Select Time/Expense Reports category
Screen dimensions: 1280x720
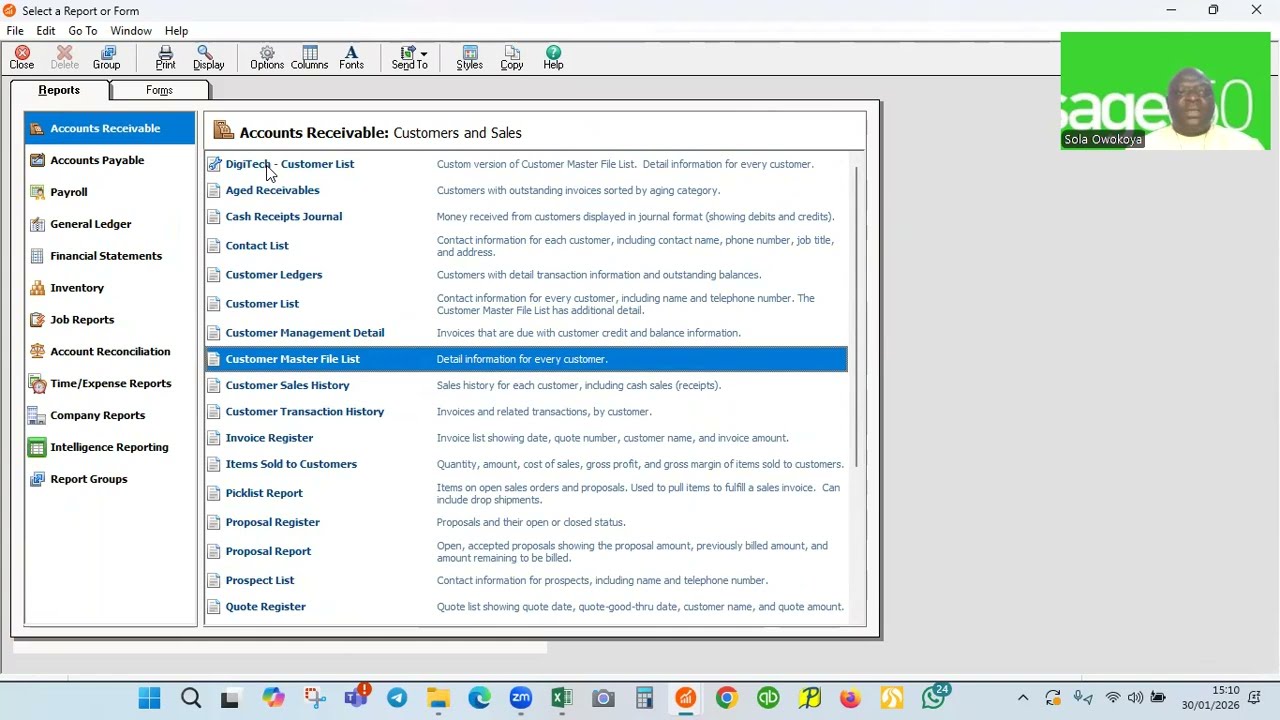click(110, 384)
